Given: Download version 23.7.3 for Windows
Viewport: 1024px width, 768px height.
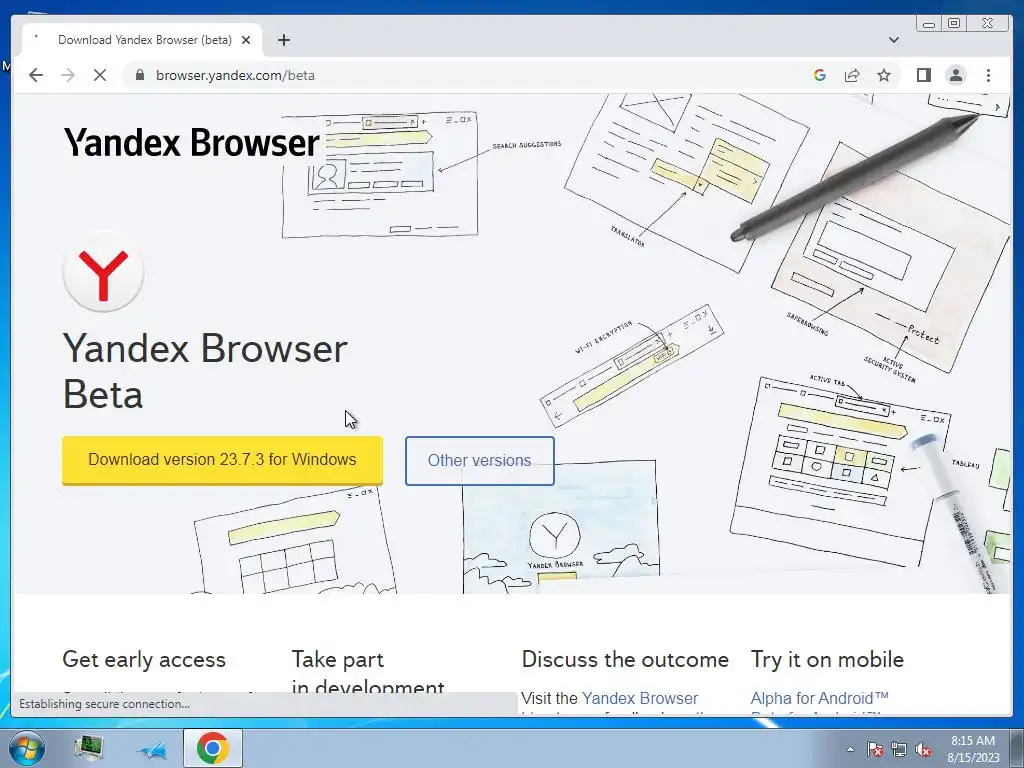Looking at the screenshot, I should [x=222, y=460].
